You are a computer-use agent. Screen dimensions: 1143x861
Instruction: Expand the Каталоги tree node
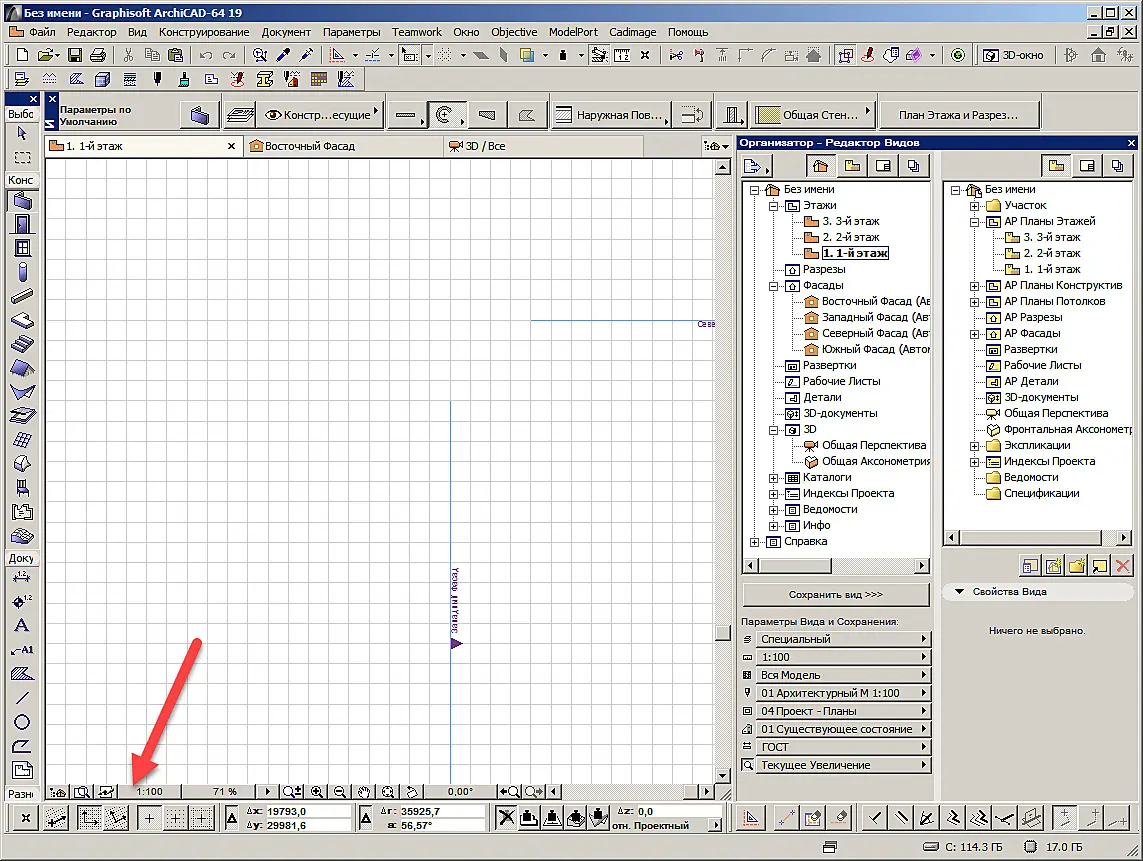[x=773, y=478]
